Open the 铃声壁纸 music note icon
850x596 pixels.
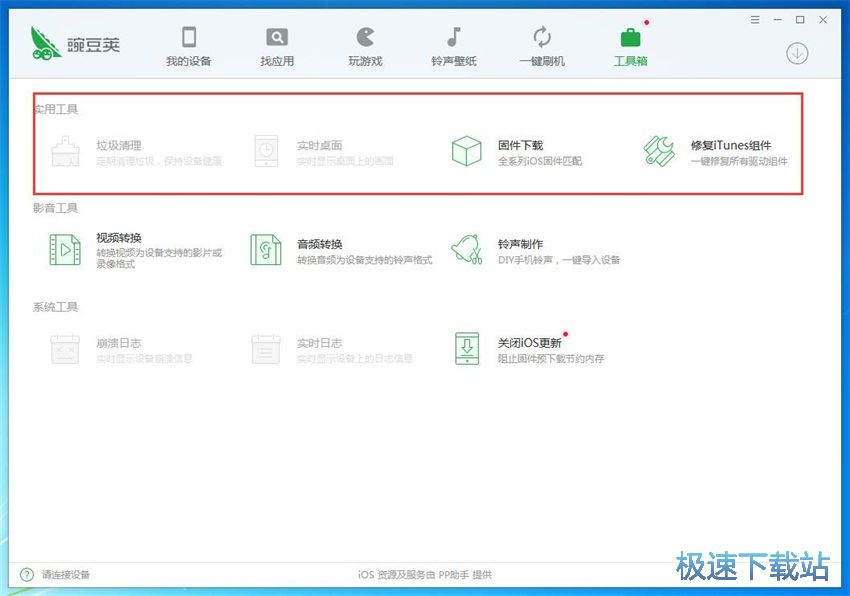pos(454,37)
